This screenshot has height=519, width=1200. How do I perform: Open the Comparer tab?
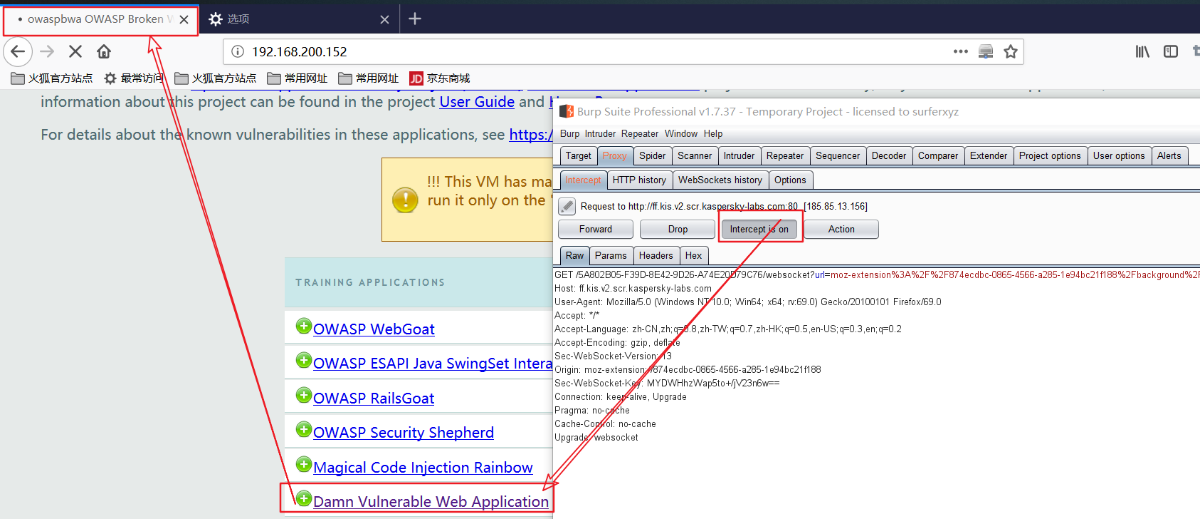coord(938,155)
